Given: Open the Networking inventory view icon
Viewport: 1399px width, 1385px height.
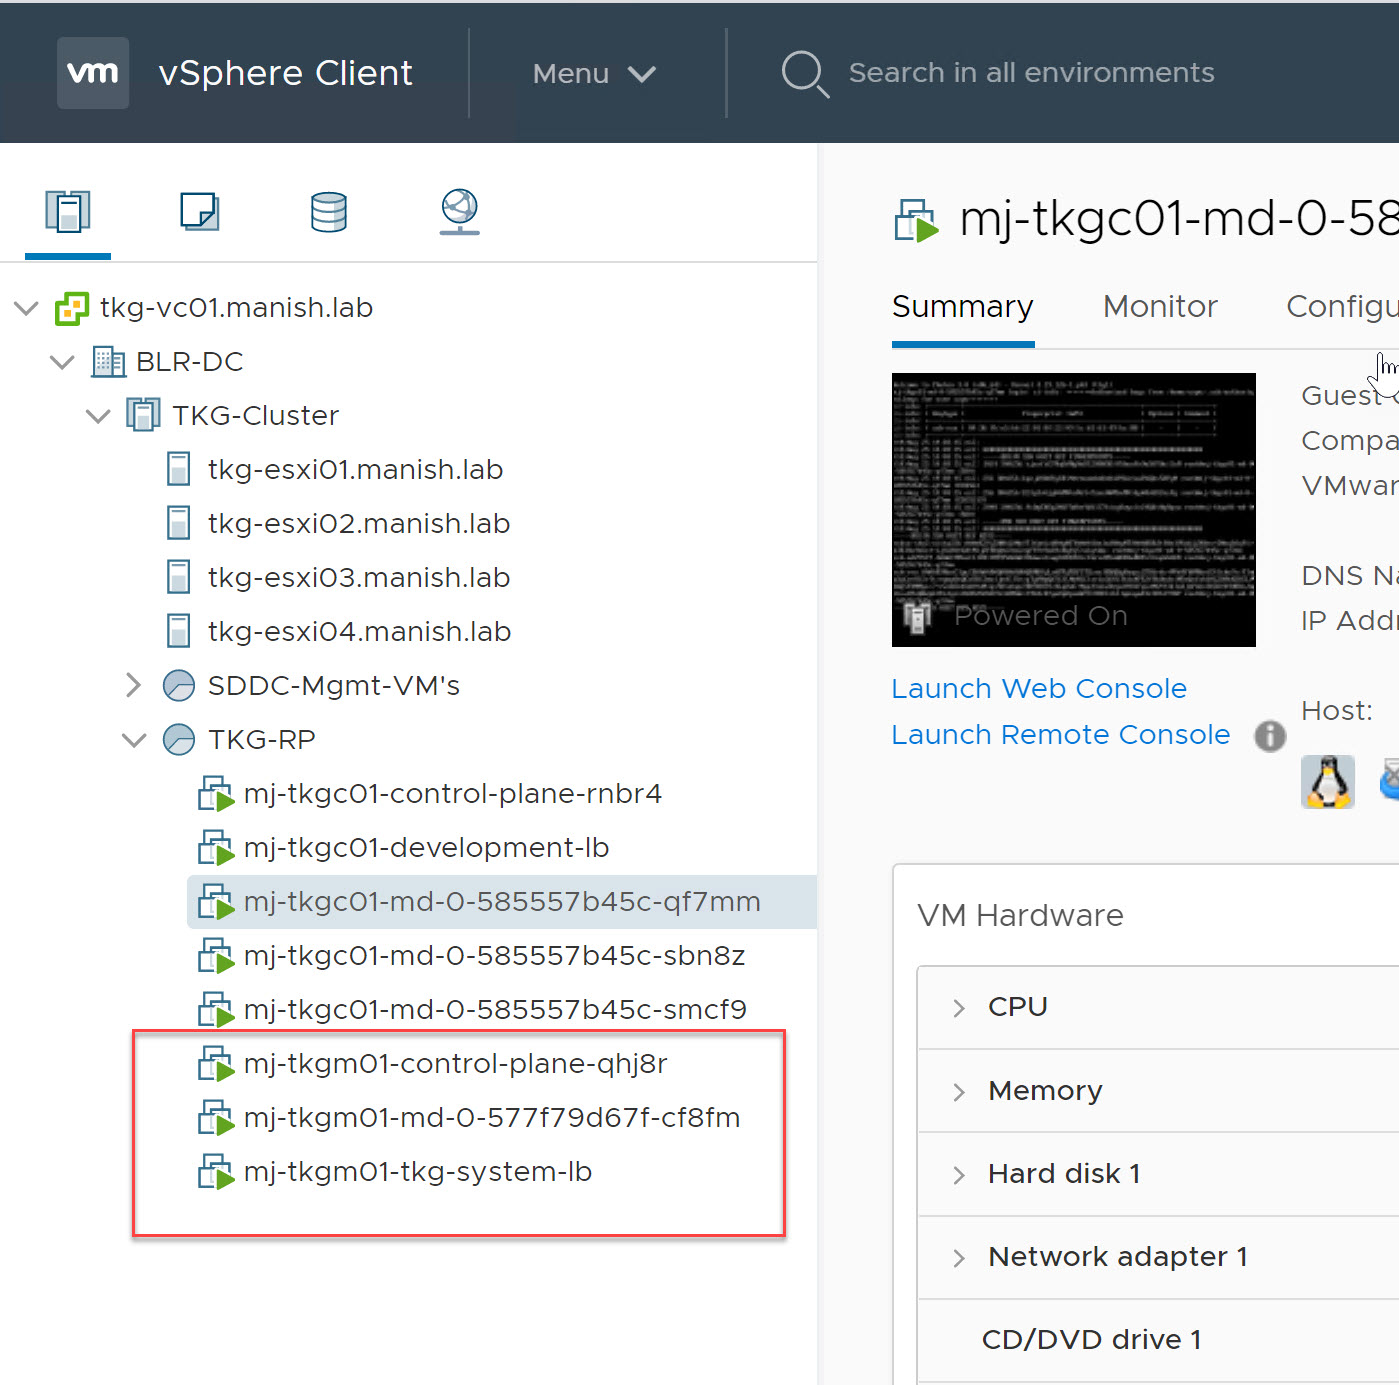Looking at the screenshot, I should tap(459, 212).
